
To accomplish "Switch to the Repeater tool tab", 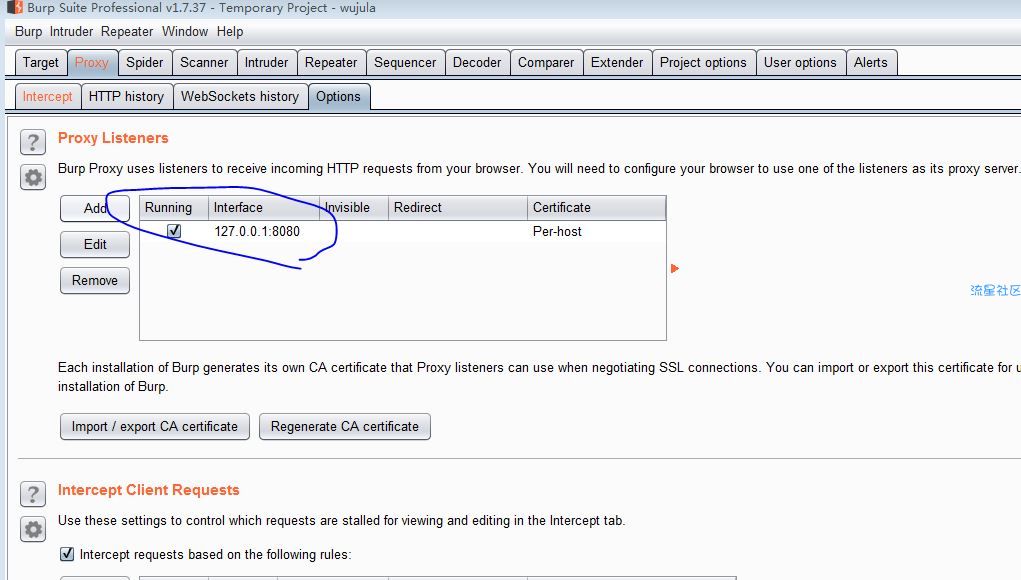I will (x=331, y=62).
